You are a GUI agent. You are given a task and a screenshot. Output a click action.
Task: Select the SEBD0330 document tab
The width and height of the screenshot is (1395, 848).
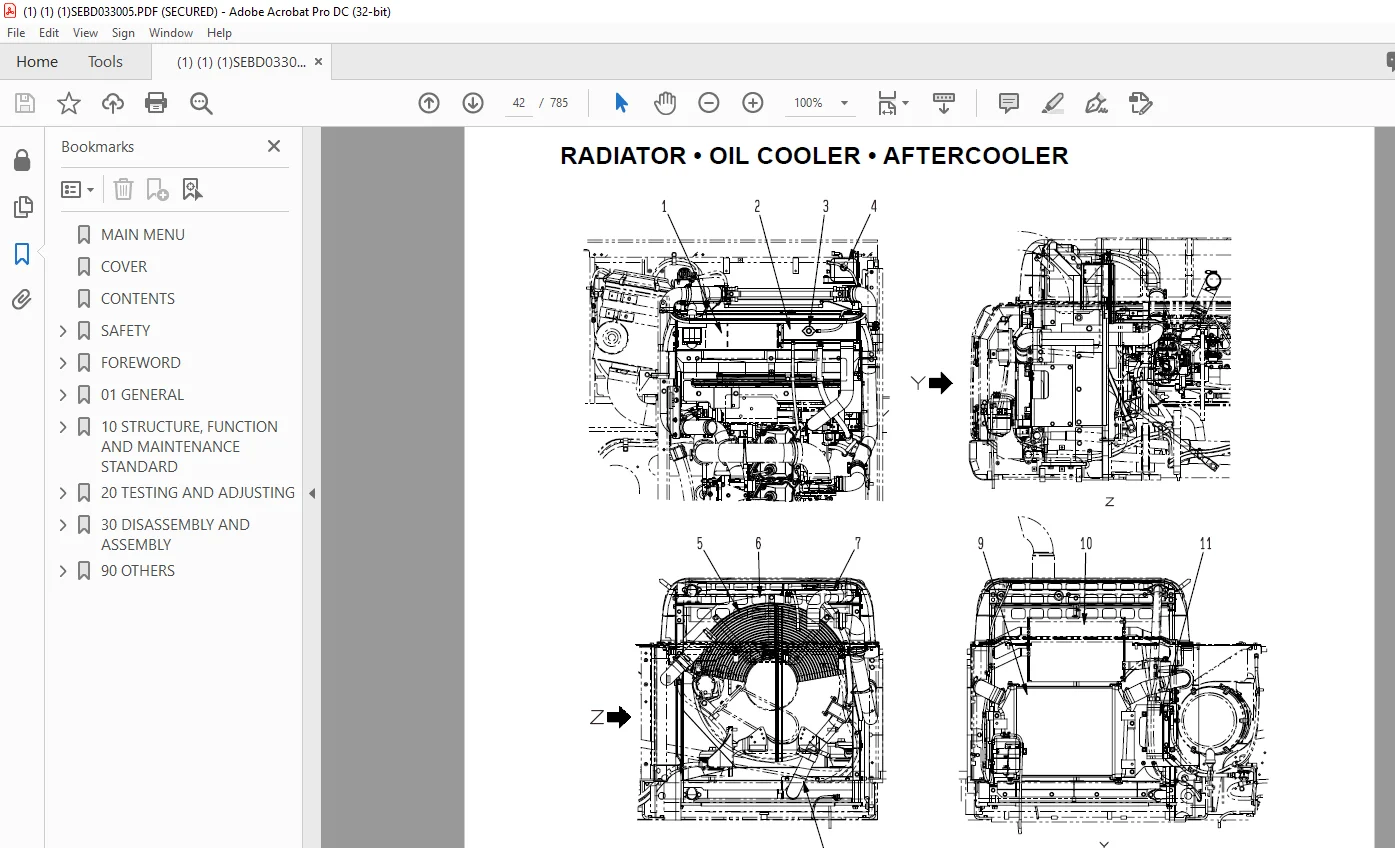pos(241,62)
